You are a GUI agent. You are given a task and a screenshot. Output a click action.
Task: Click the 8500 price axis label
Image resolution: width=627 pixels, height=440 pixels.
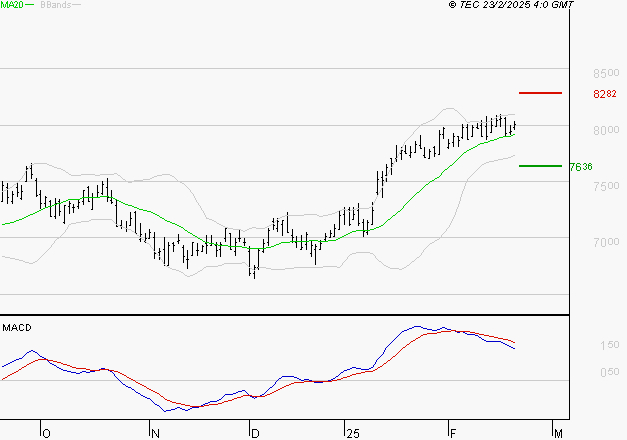click(x=606, y=74)
